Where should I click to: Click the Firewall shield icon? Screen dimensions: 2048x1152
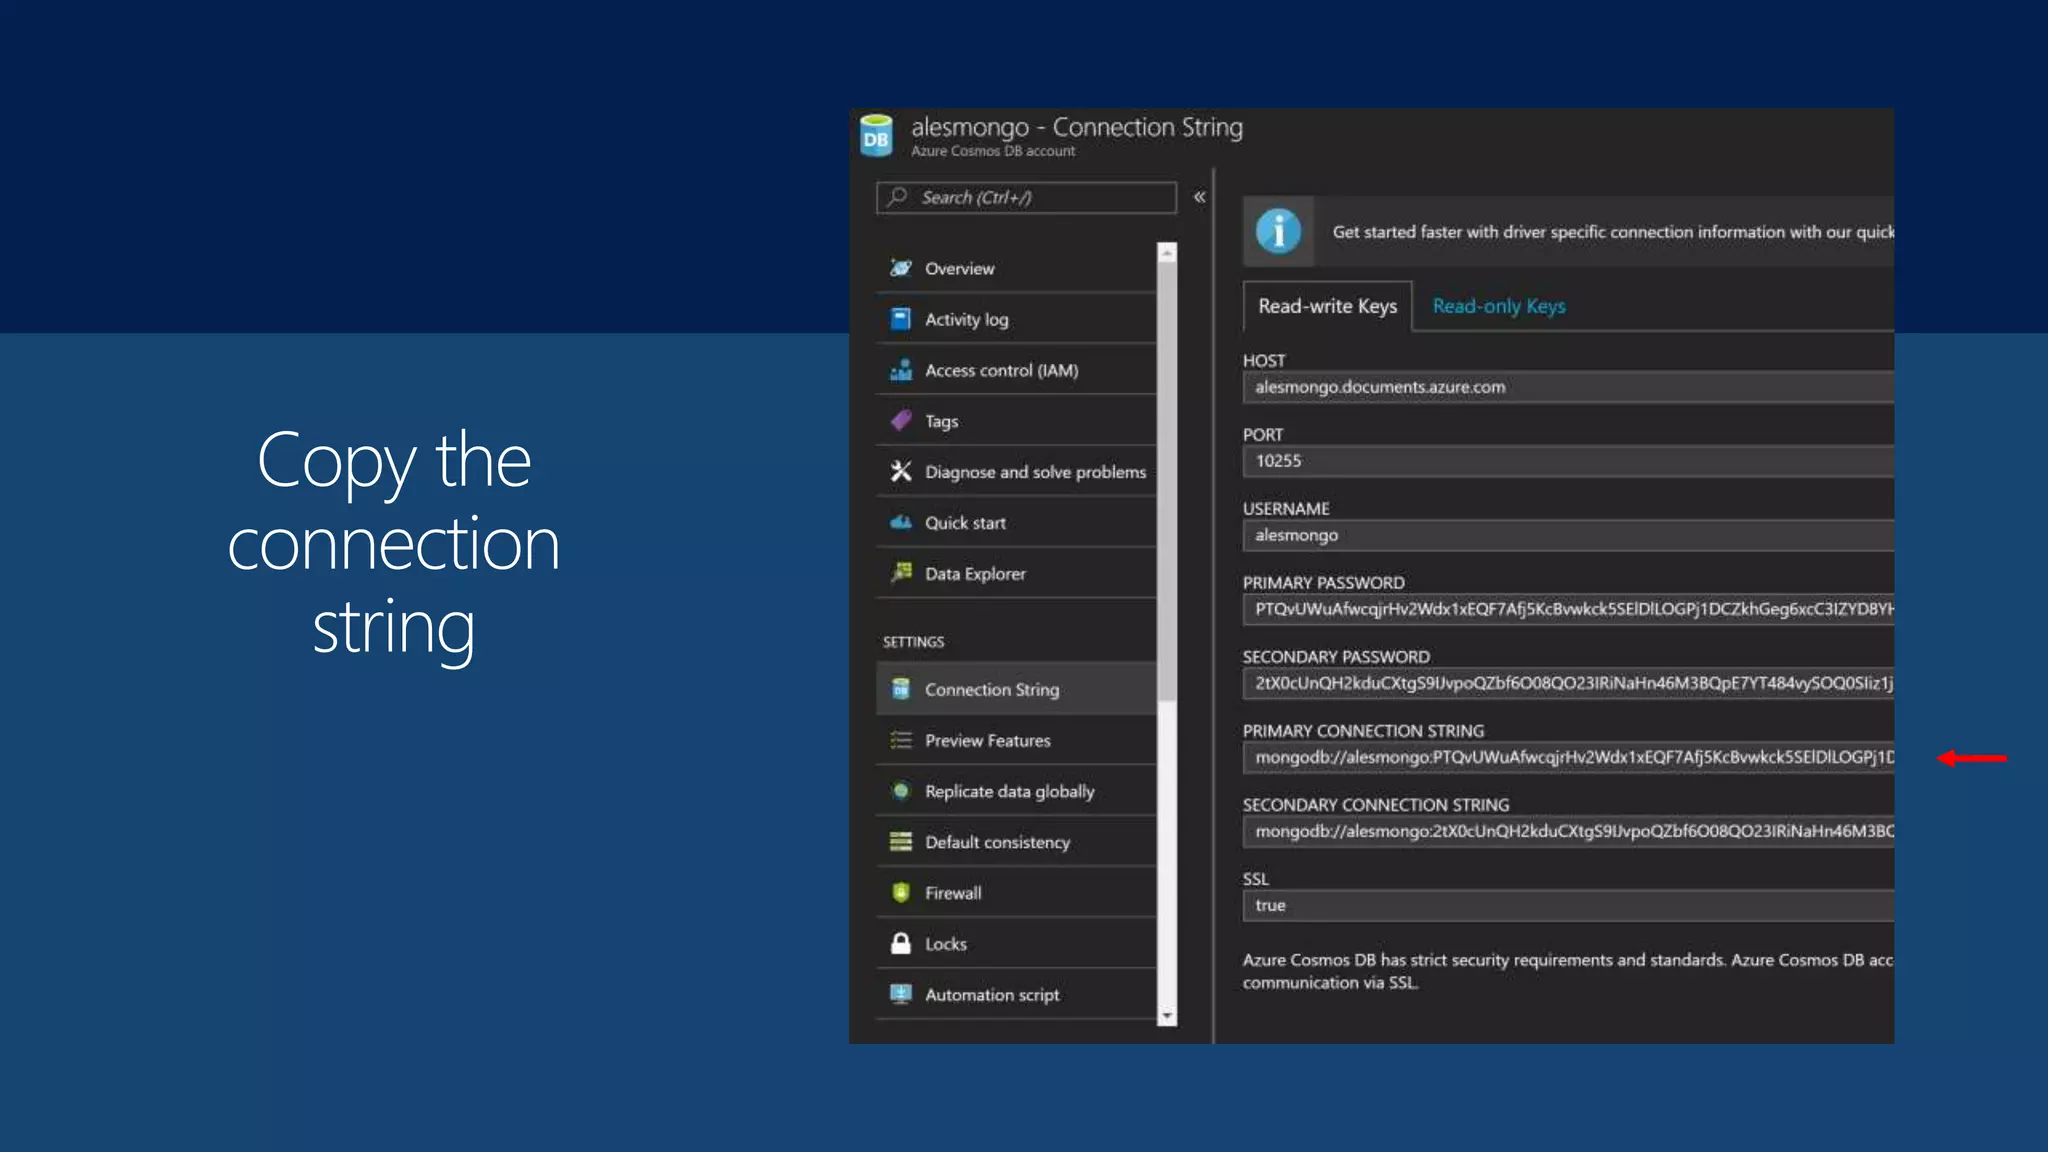click(x=900, y=892)
